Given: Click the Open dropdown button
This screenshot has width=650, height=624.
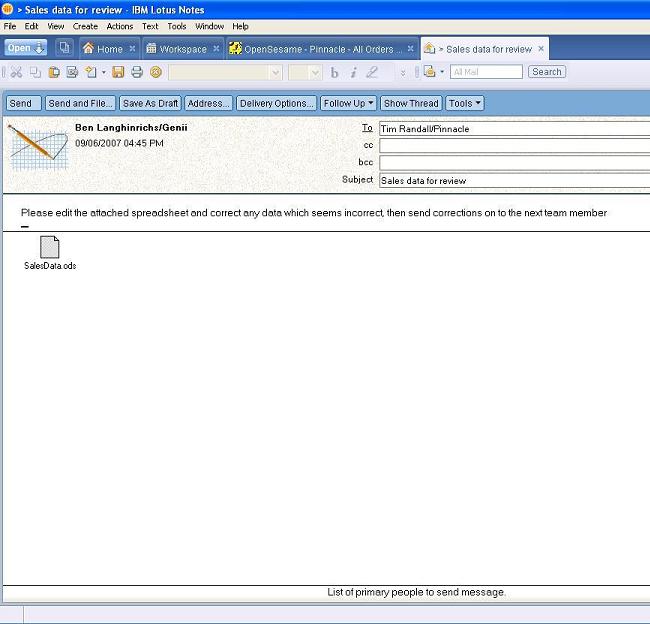Looking at the screenshot, I should (26, 48).
